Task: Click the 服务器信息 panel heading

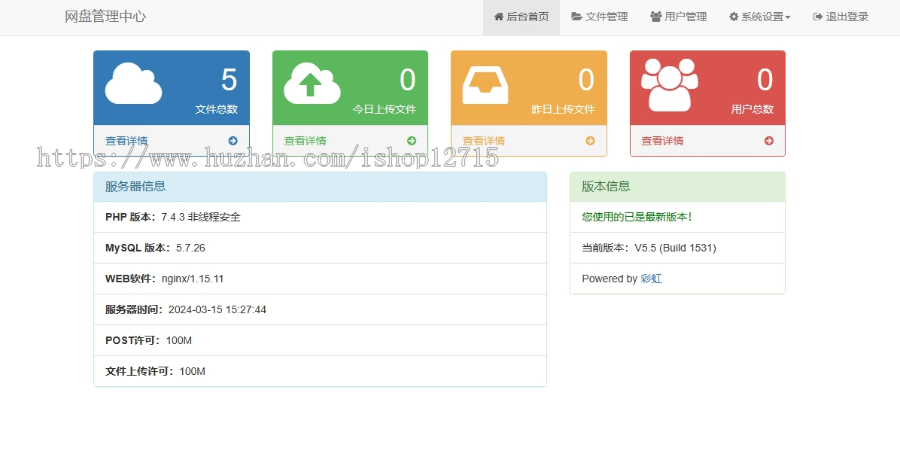Action: pos(320,186)
